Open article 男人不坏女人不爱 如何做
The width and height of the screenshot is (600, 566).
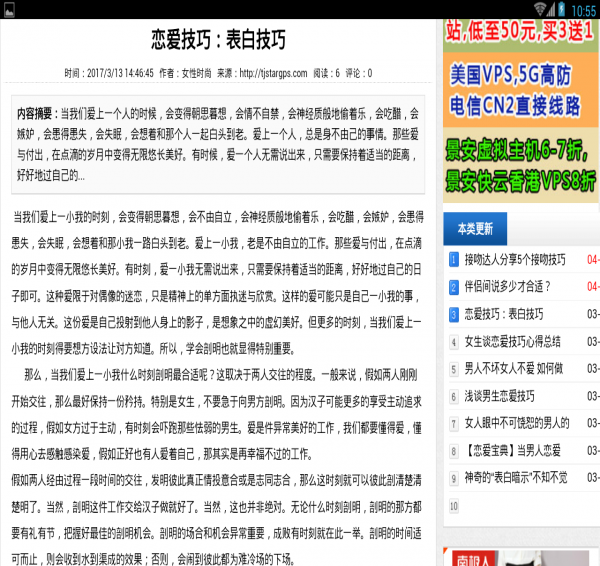pos(514,369)
